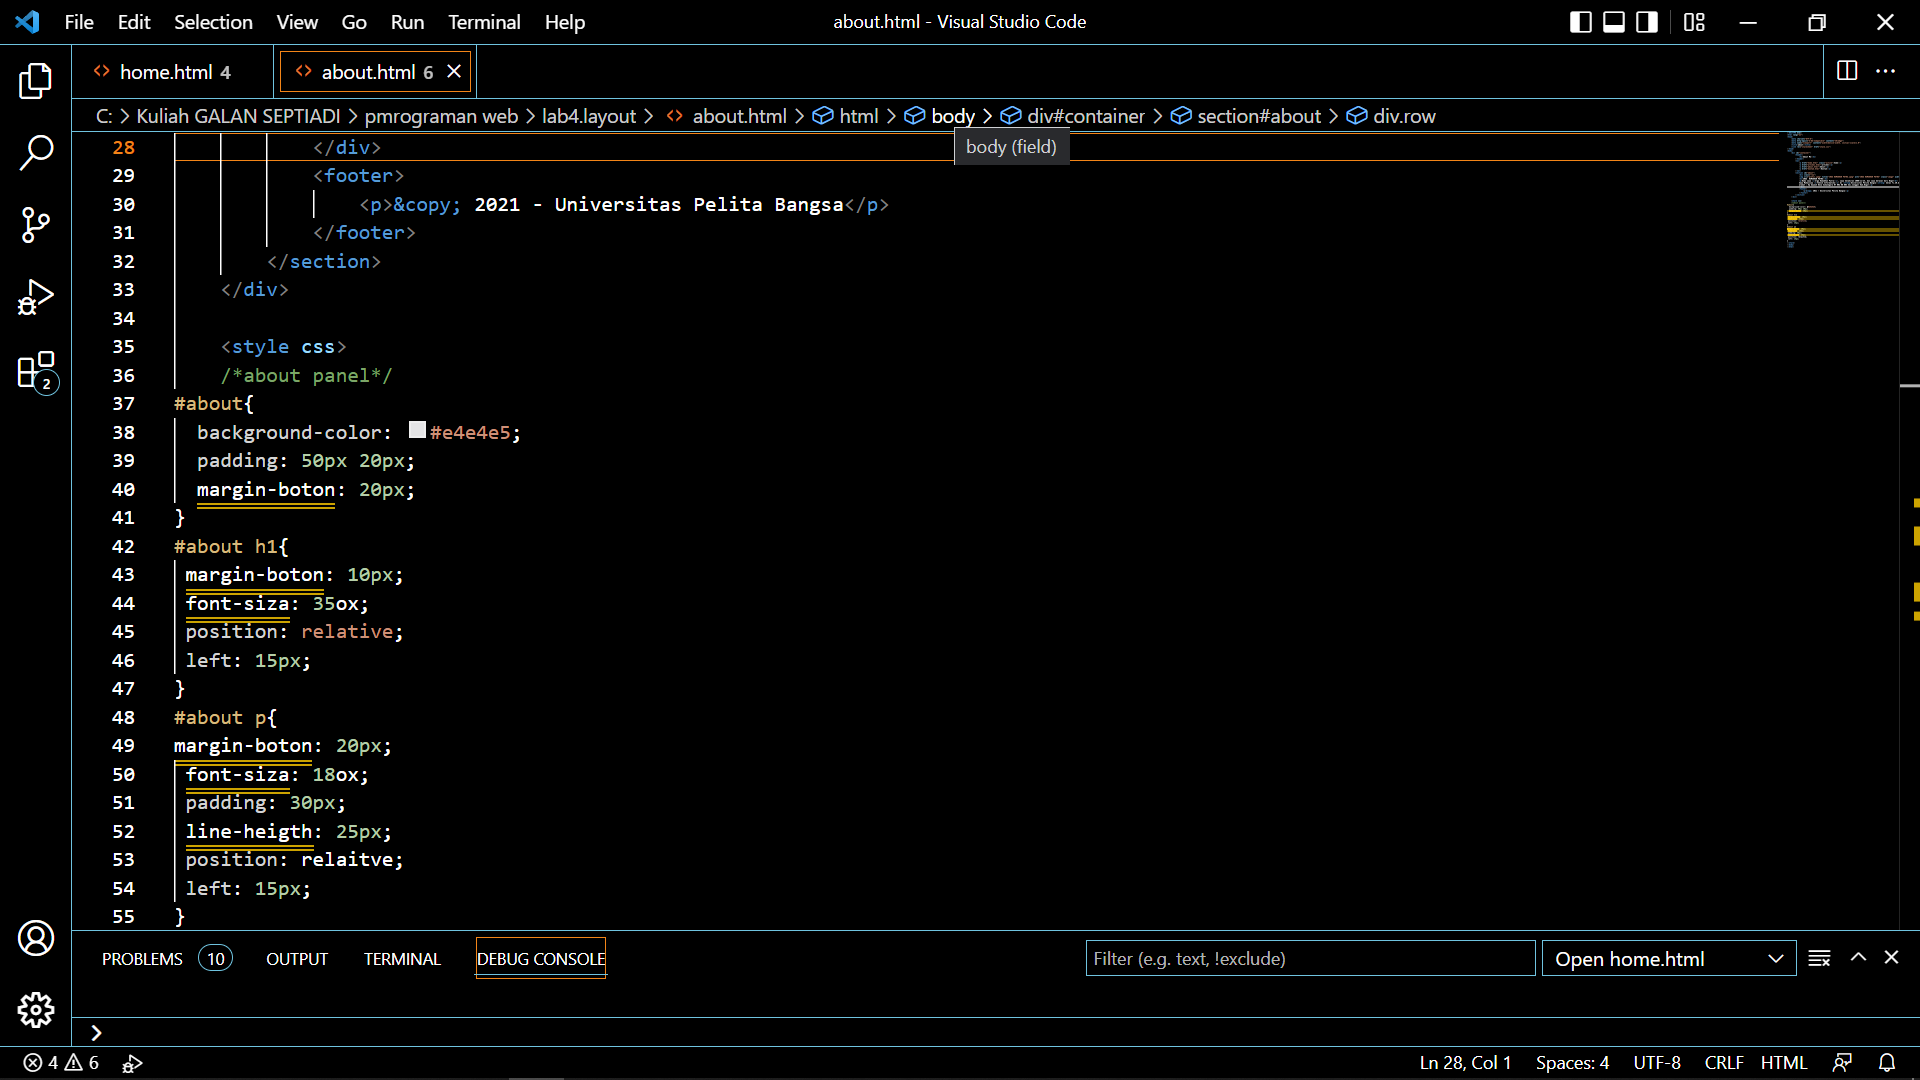Maximize panel size with chevron up
1920x1080 pixels.
(x=1858, y=958)
